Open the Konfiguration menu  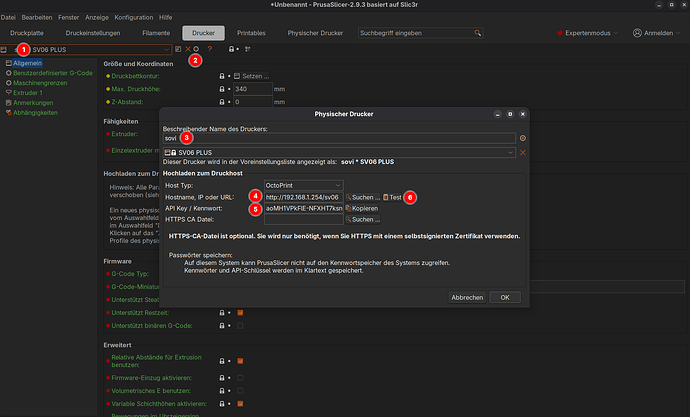(x=133, y=18)
